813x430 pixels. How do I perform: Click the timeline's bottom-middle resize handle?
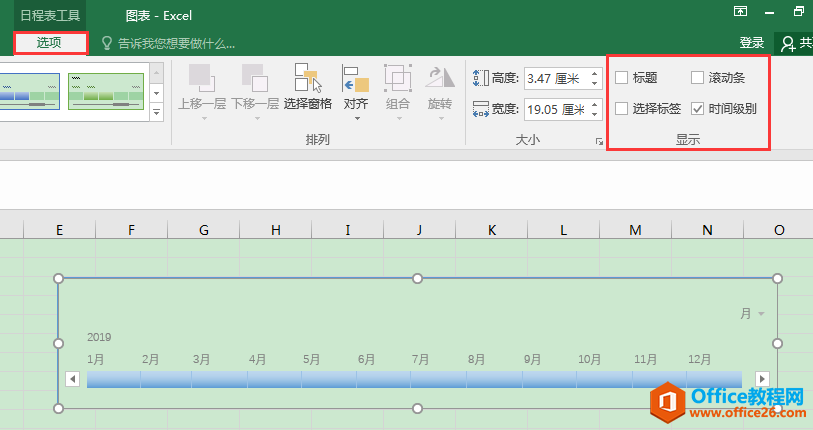tap(417, 409)
